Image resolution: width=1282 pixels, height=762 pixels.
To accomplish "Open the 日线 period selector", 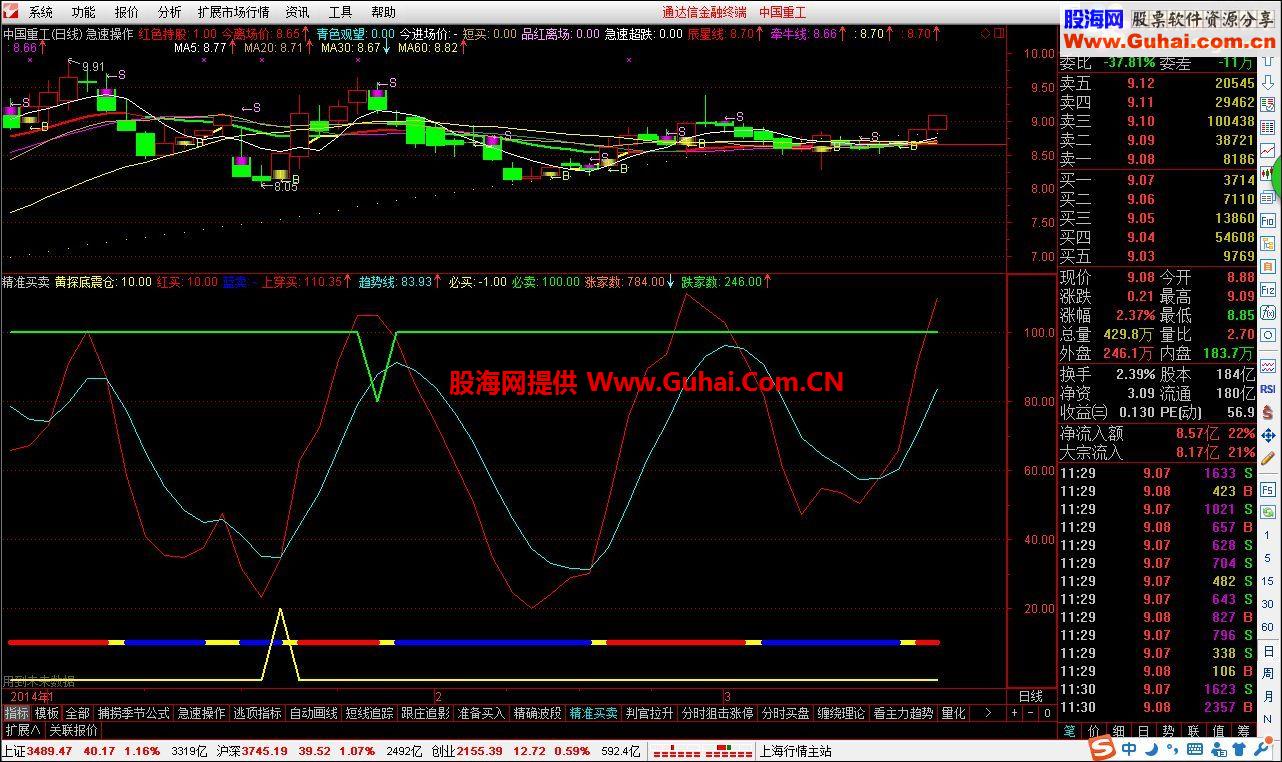I will (1030, 695).
